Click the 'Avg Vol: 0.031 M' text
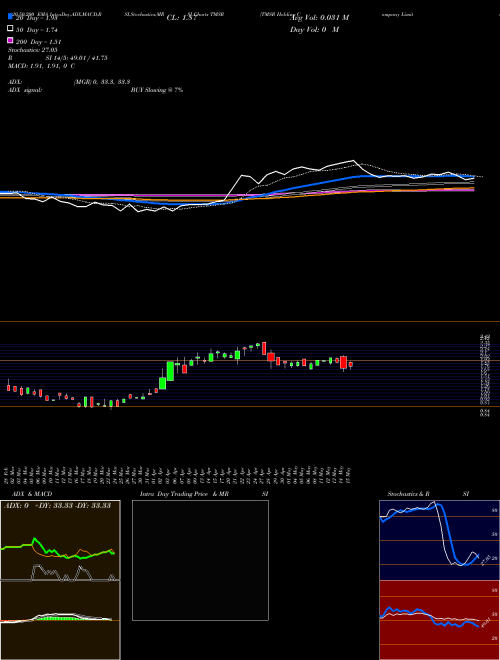The height and width of the screenshot is (660, 500). (x=319, y=18)
